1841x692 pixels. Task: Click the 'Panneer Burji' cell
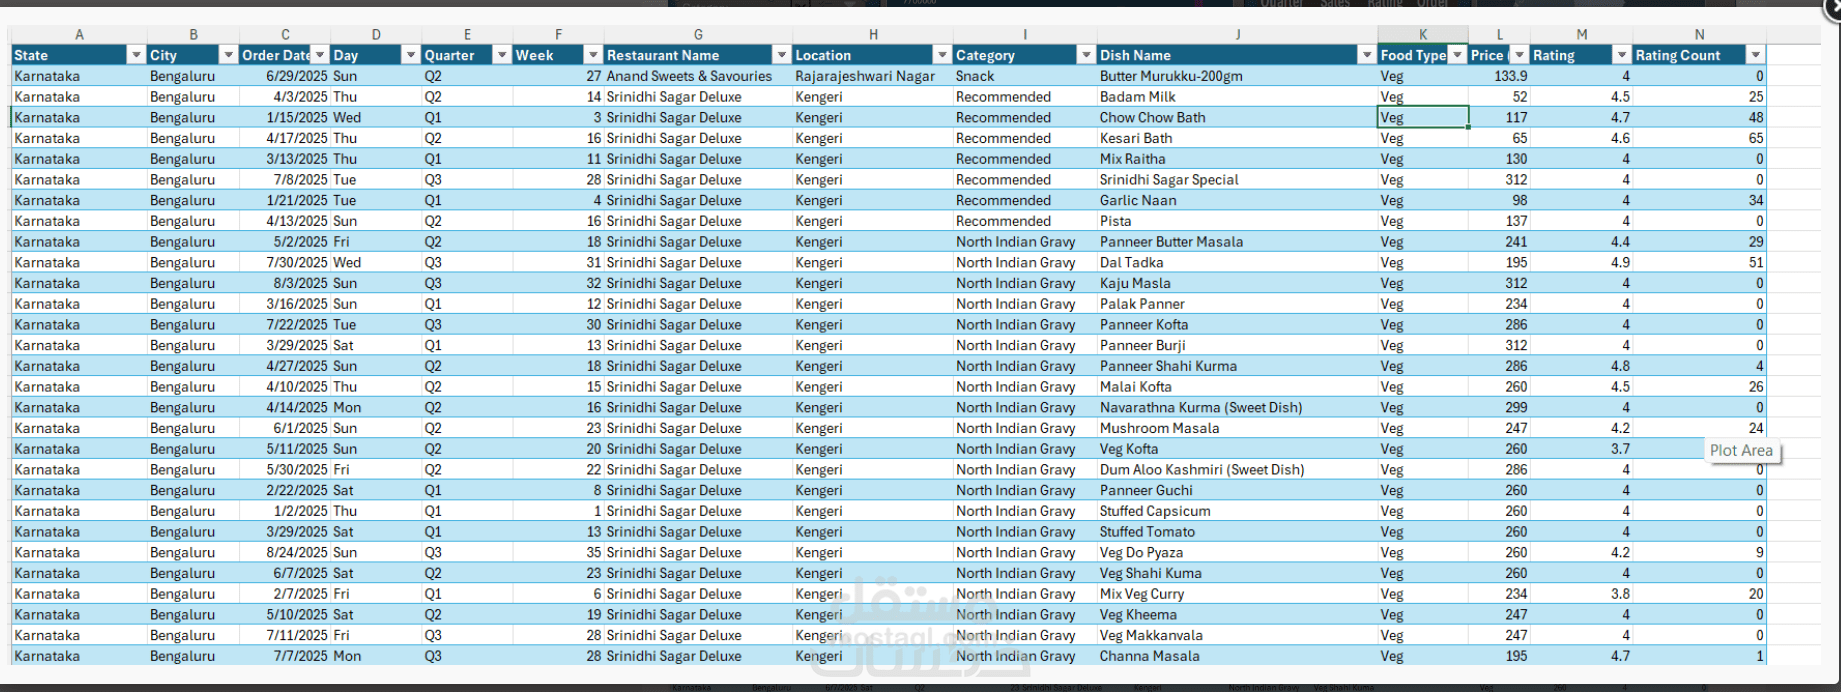tap(1237, 345)
